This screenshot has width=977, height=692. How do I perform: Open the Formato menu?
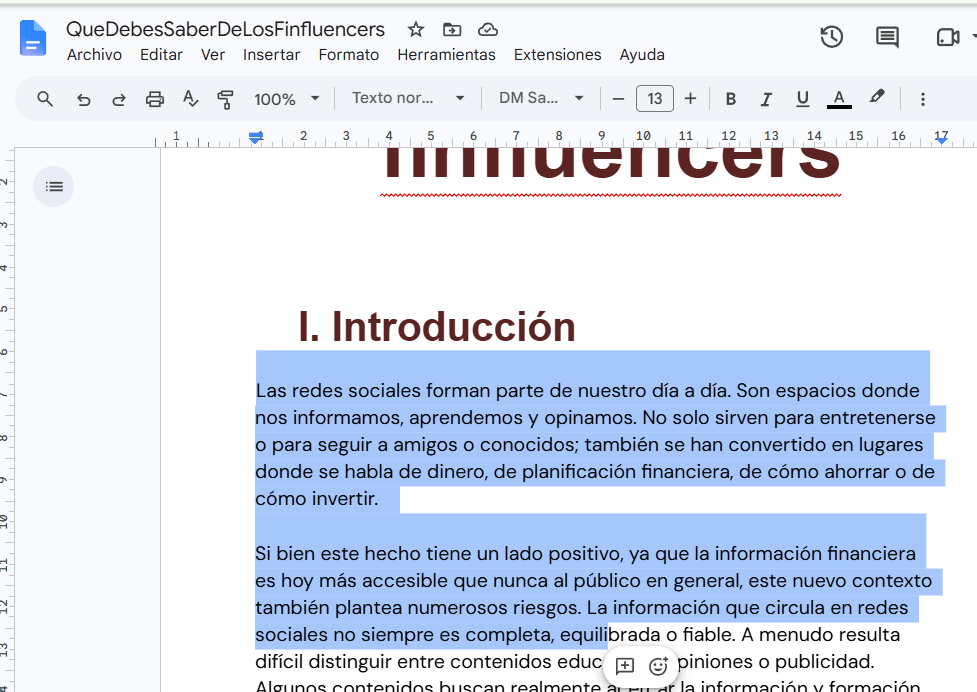[349, 55]
